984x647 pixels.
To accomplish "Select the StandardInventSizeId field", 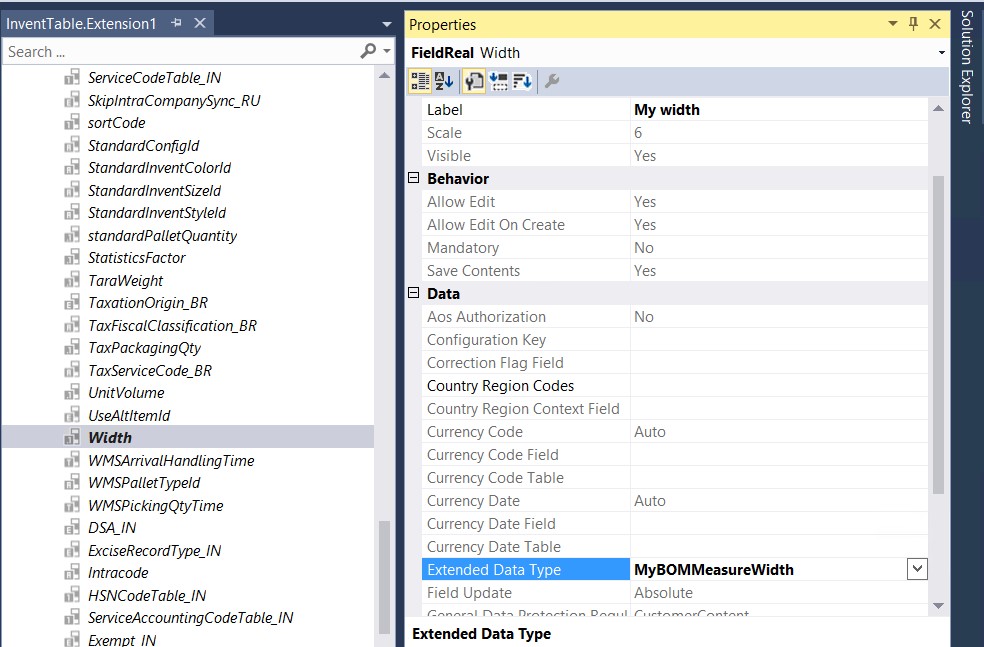I will tap(154, 190).
